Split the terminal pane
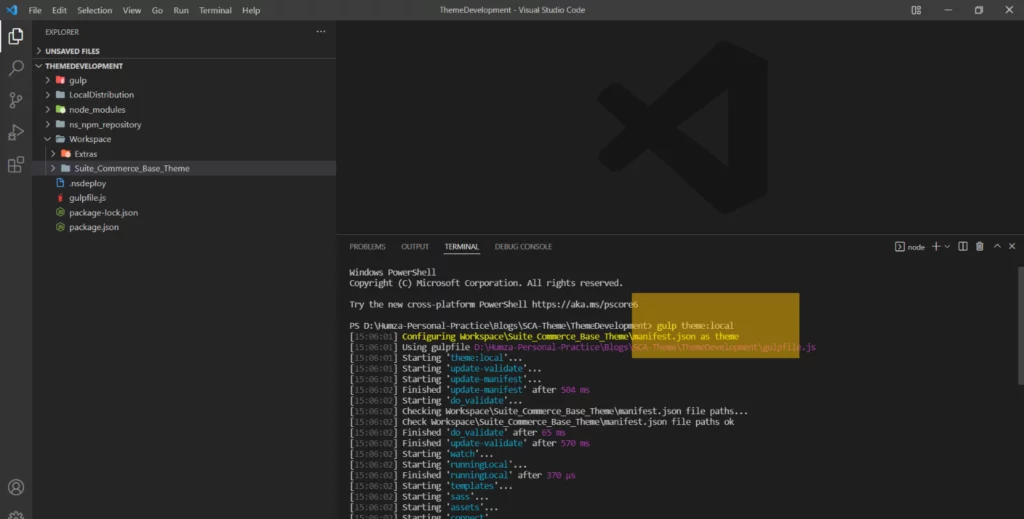Screen dimensions: 1024x519 tap(963, 246)
